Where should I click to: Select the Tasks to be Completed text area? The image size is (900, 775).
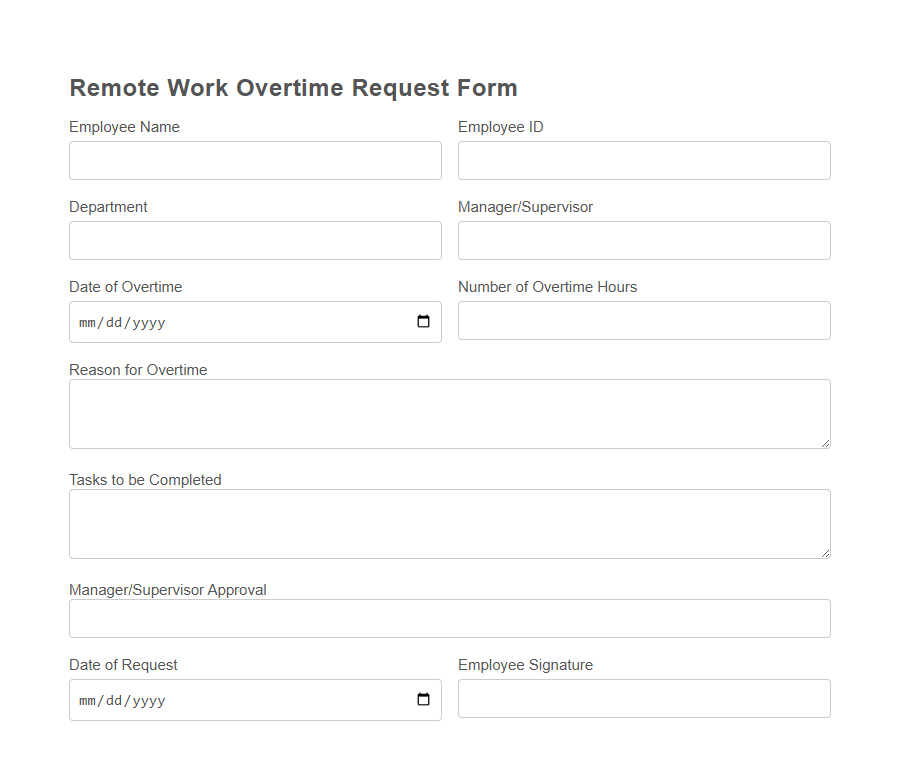coord(449,523)
